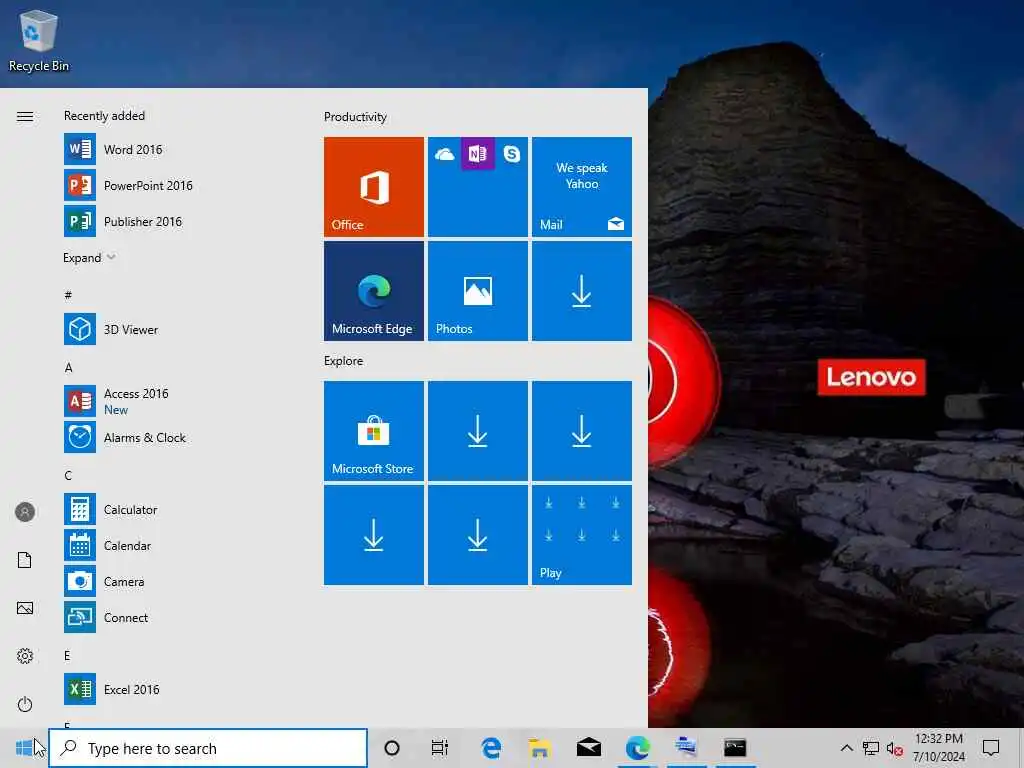This screenshot has width=1024, height=768.
Task: Open new Microsoft Edge on taskbar
Action: (637, 748)
